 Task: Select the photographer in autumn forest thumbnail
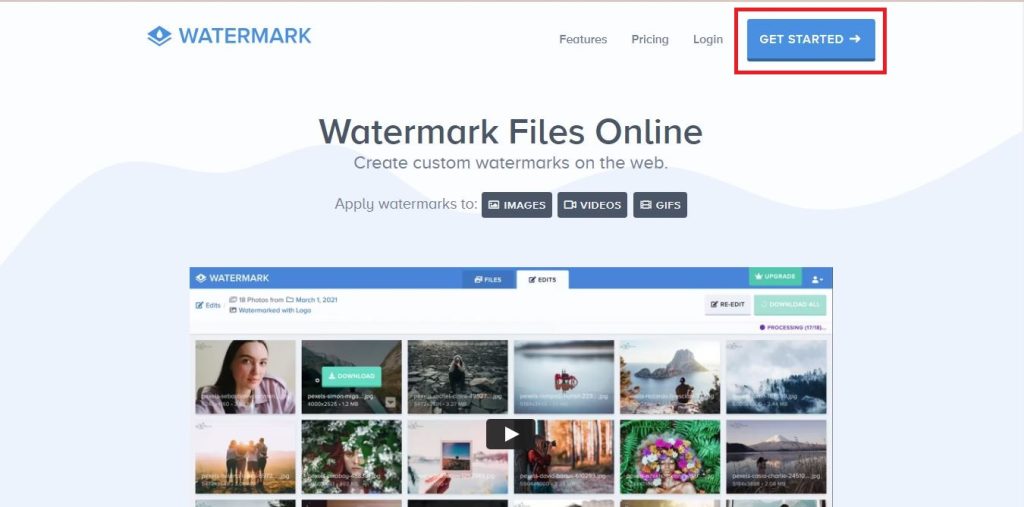pos(564,457)
